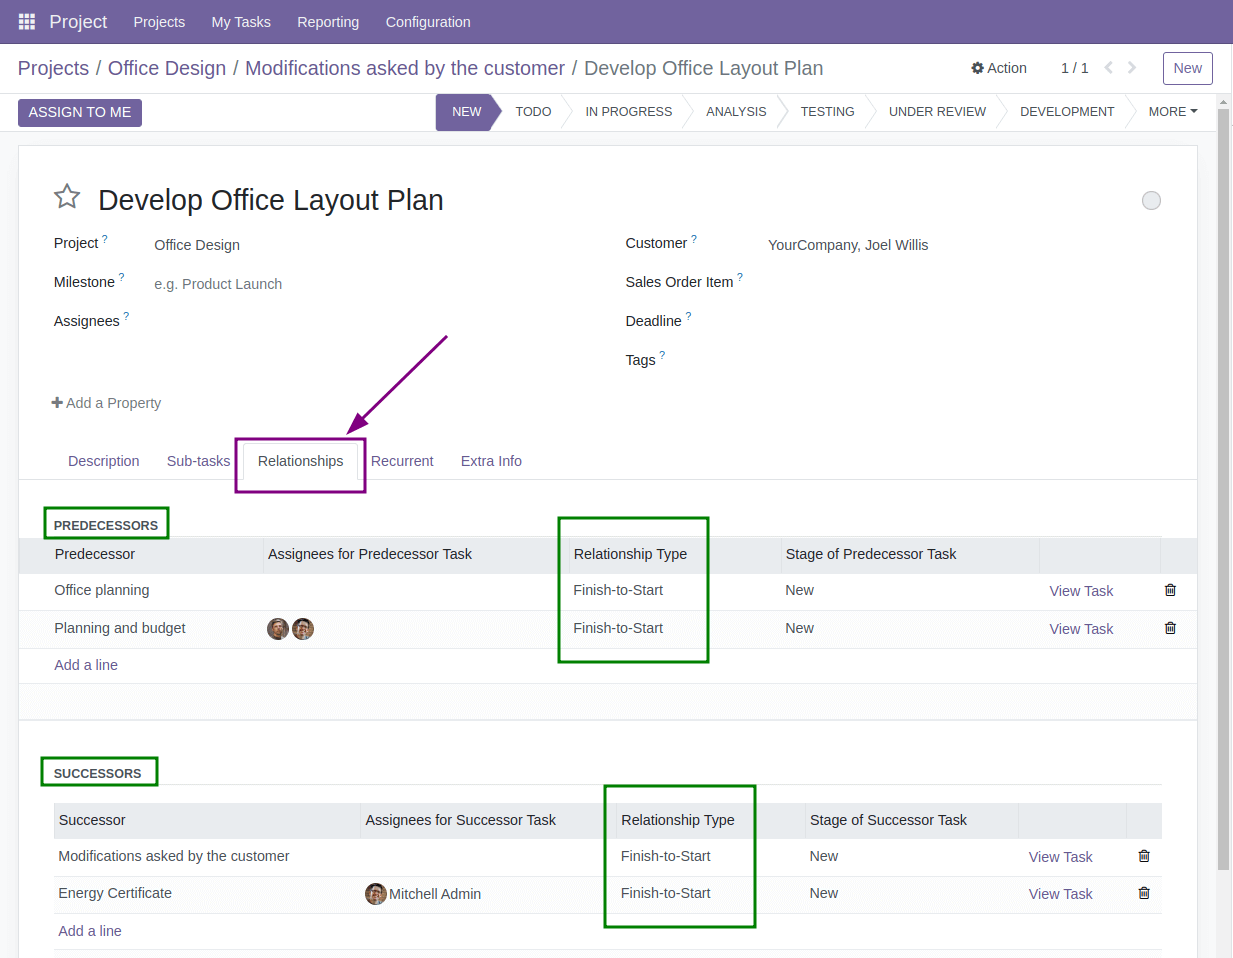Remove Energy Certificate row using trash icon
Image resolution: width=1233 pixels, height=958 pixels.
[x=1144, y=893]
